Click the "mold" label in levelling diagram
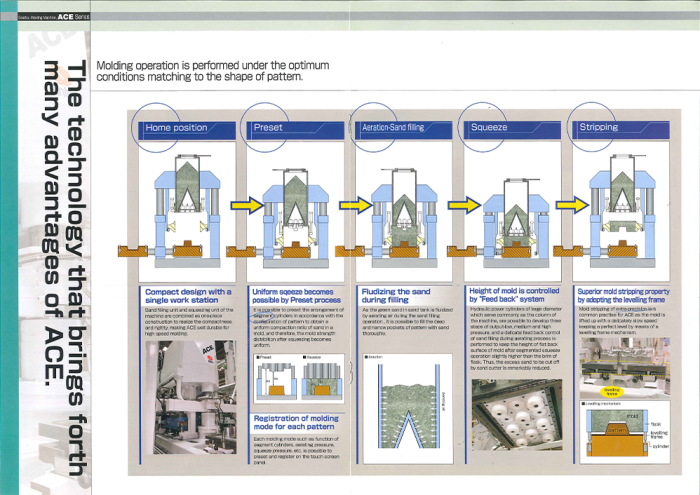The height and width of the screenshot is (495, 700). click(x=632, y=416)
